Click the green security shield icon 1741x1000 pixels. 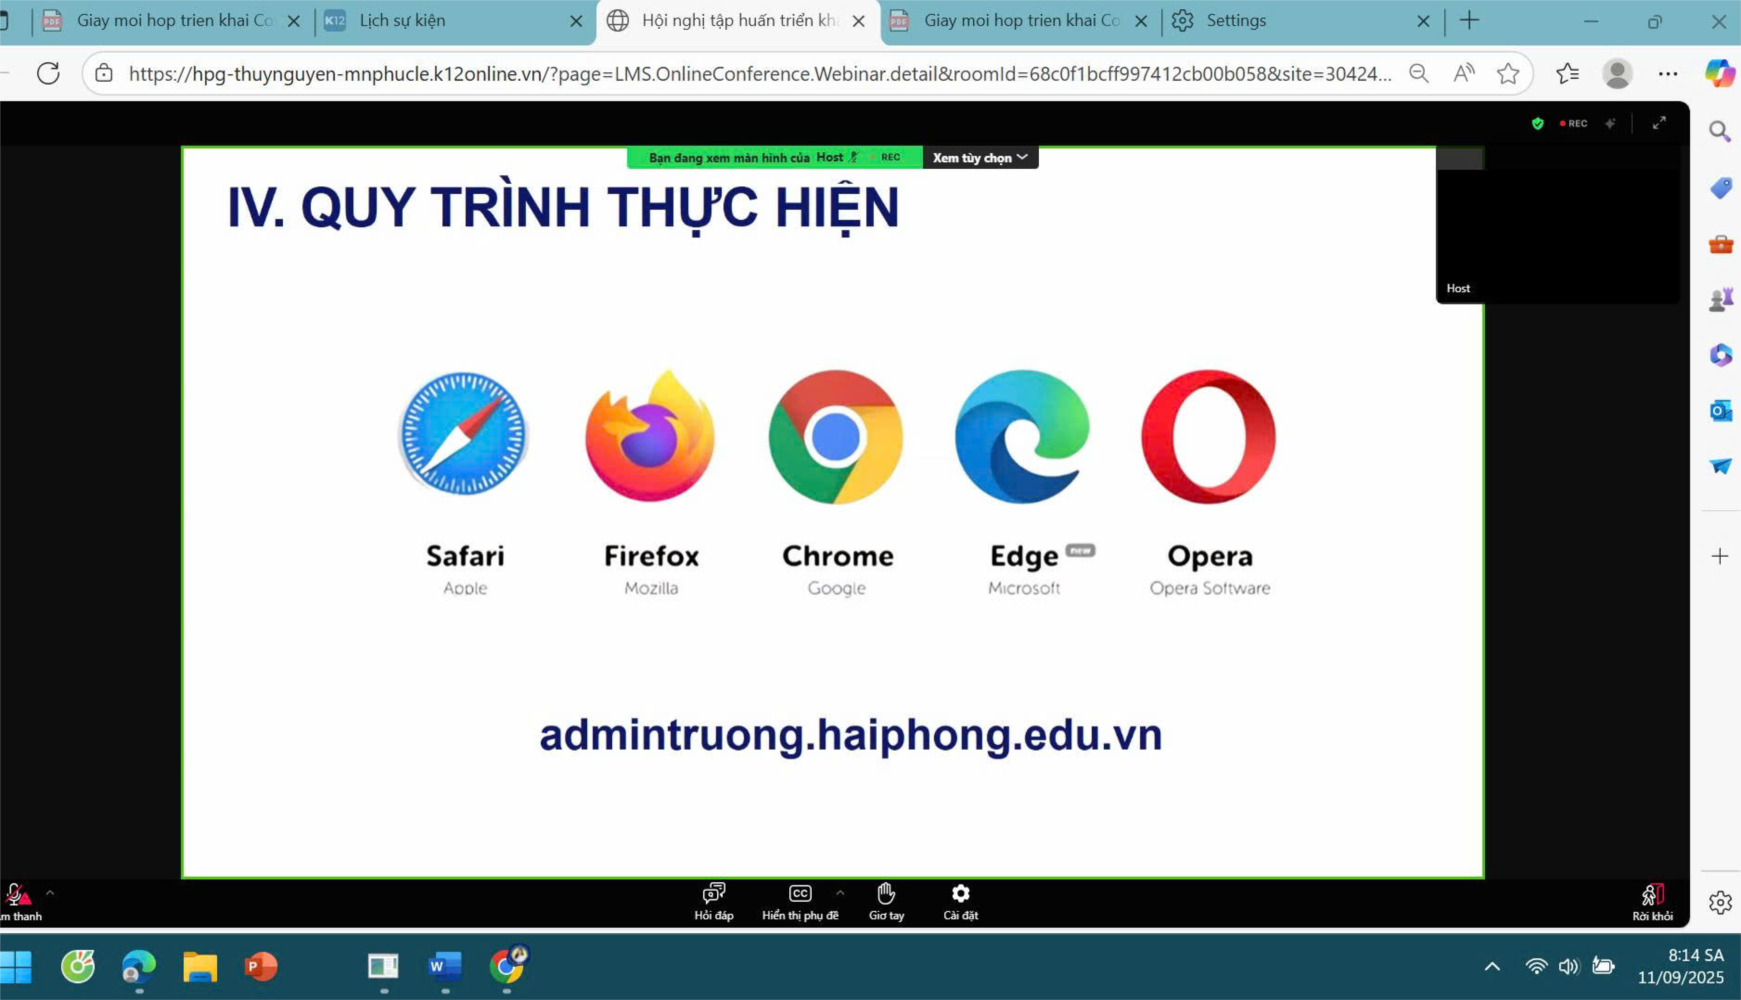(1537, 124)
